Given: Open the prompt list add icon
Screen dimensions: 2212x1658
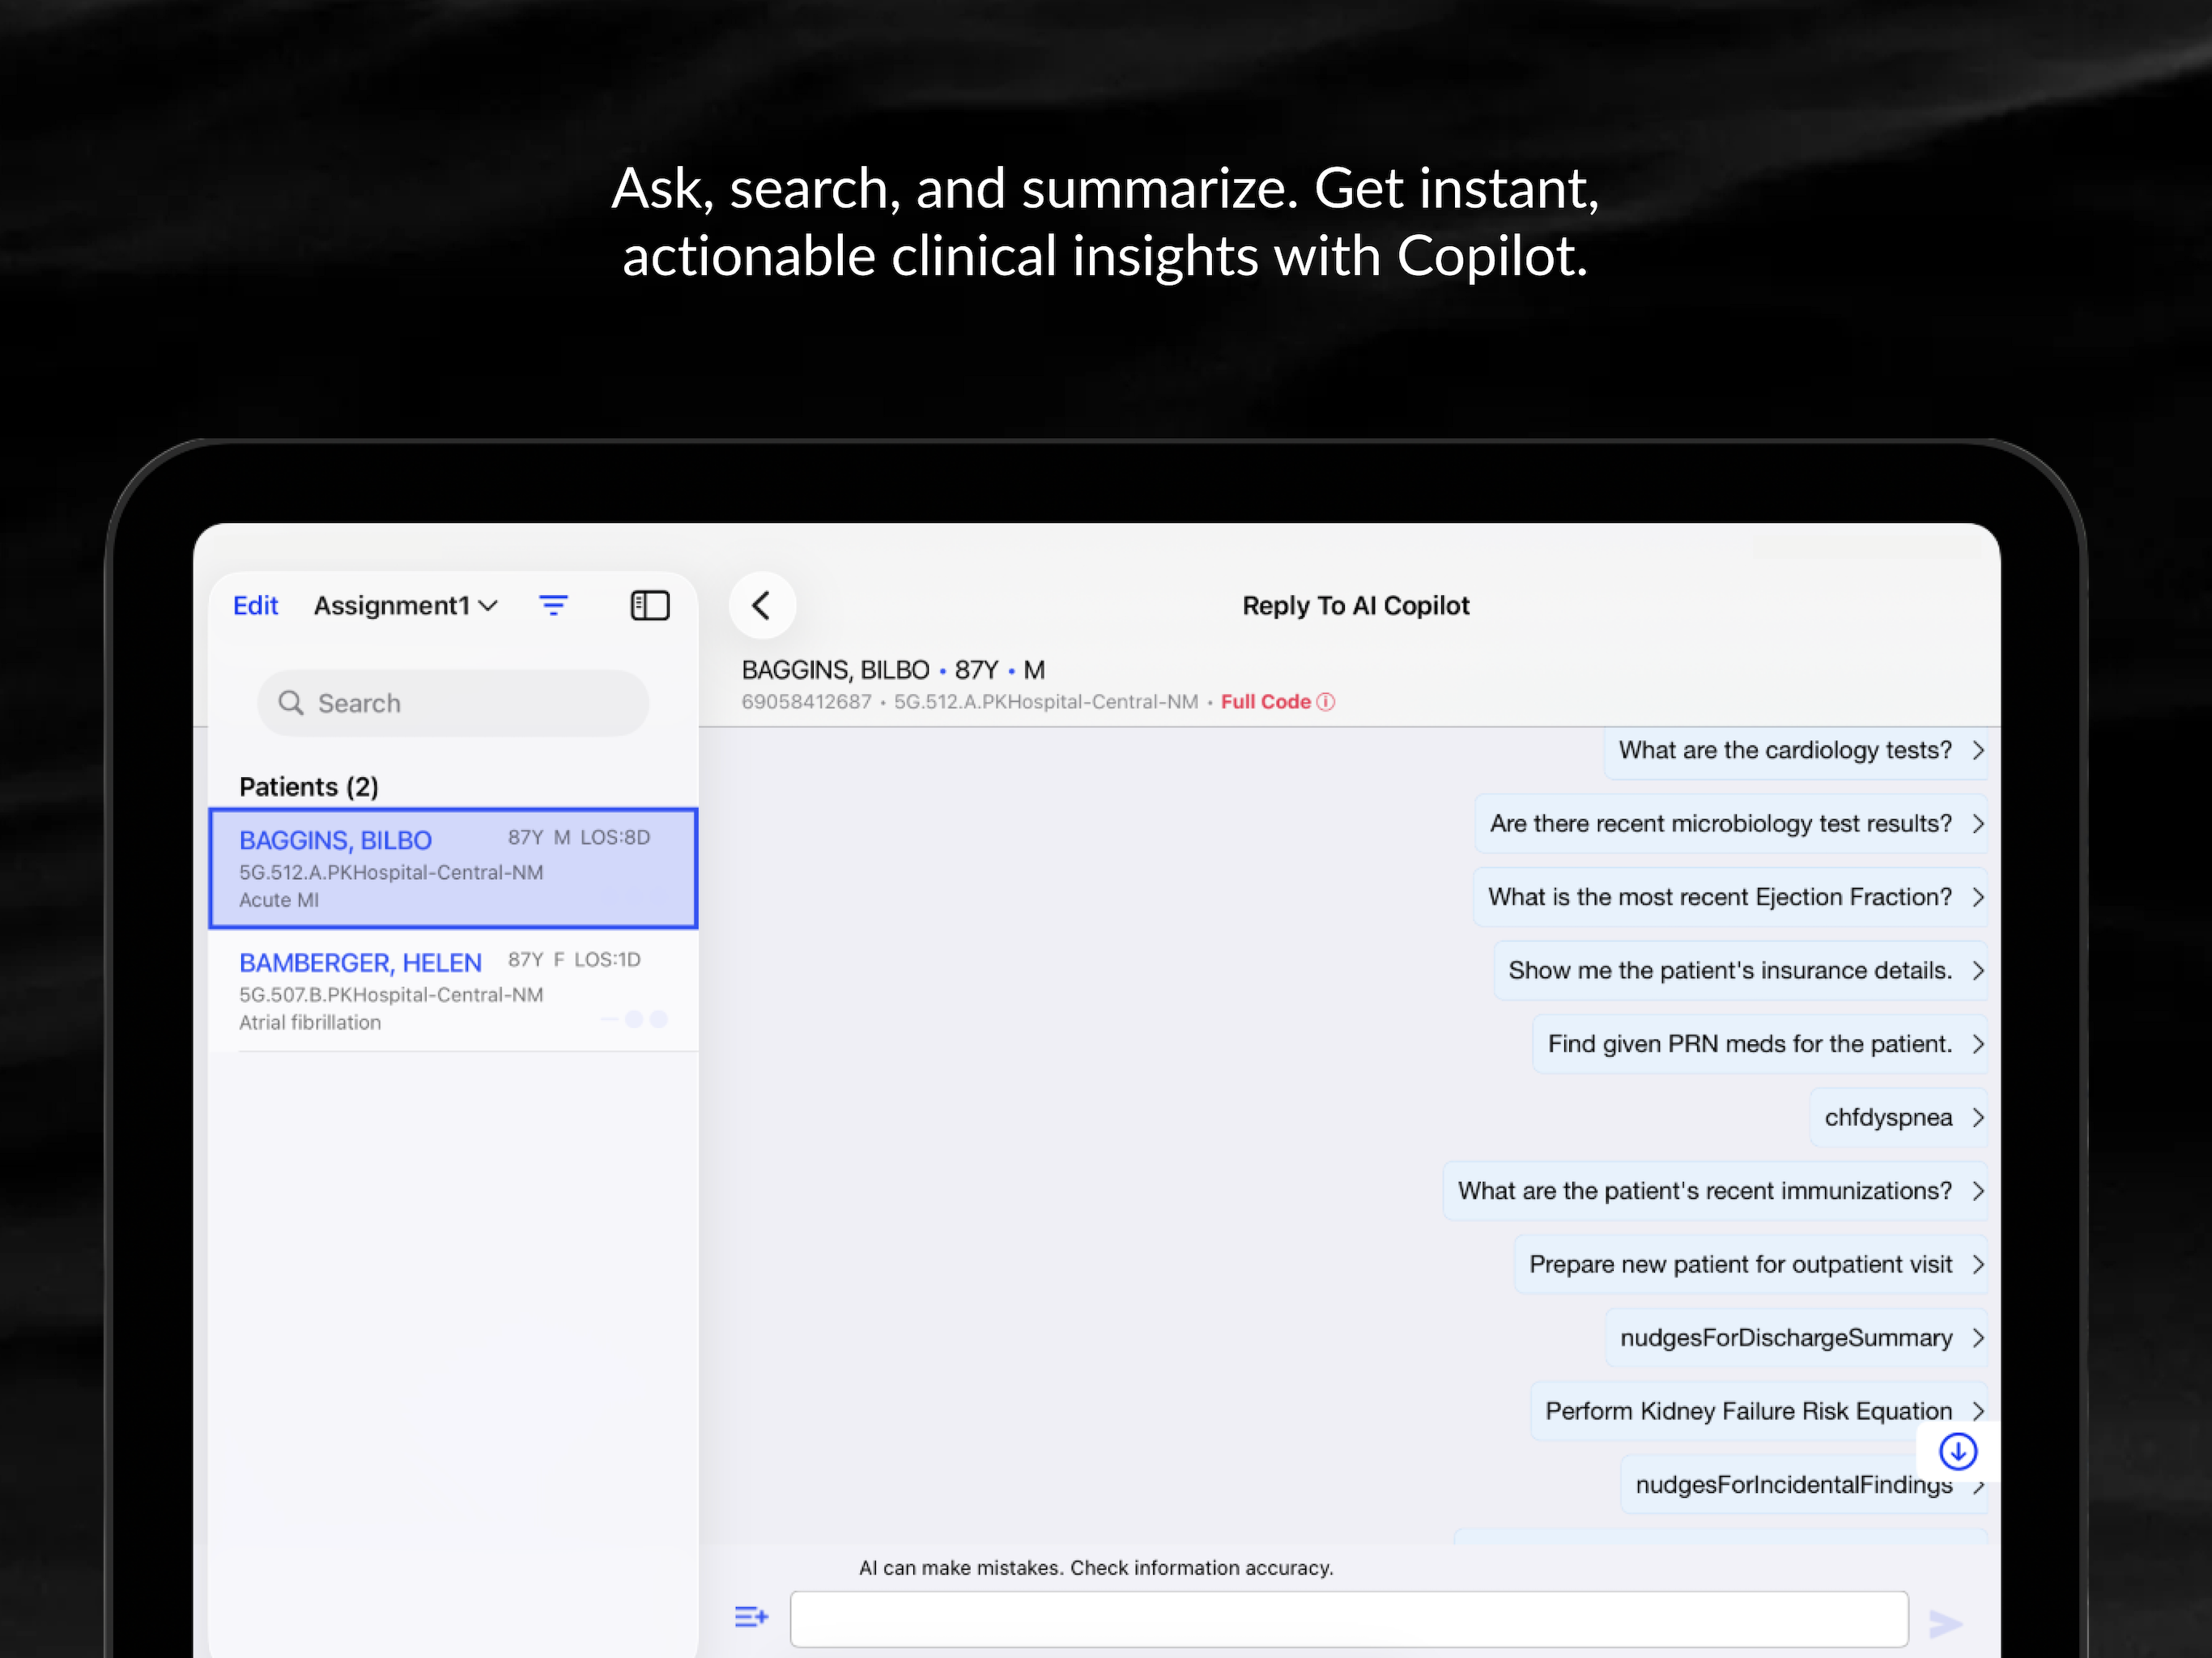Looking at the screenshot, I should [x=751, y=1616].
